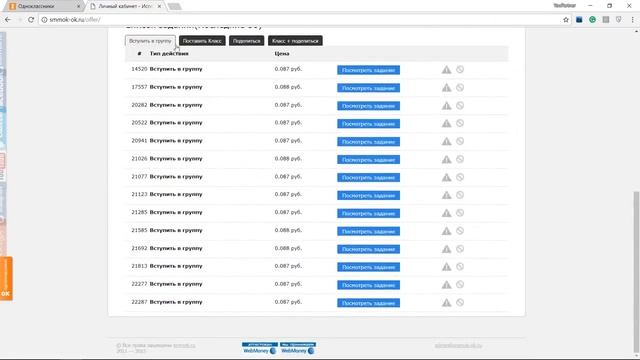Click warning triangle icon in row 21585
The height and width of the screenshot is (360, 640).
(447, 231)
